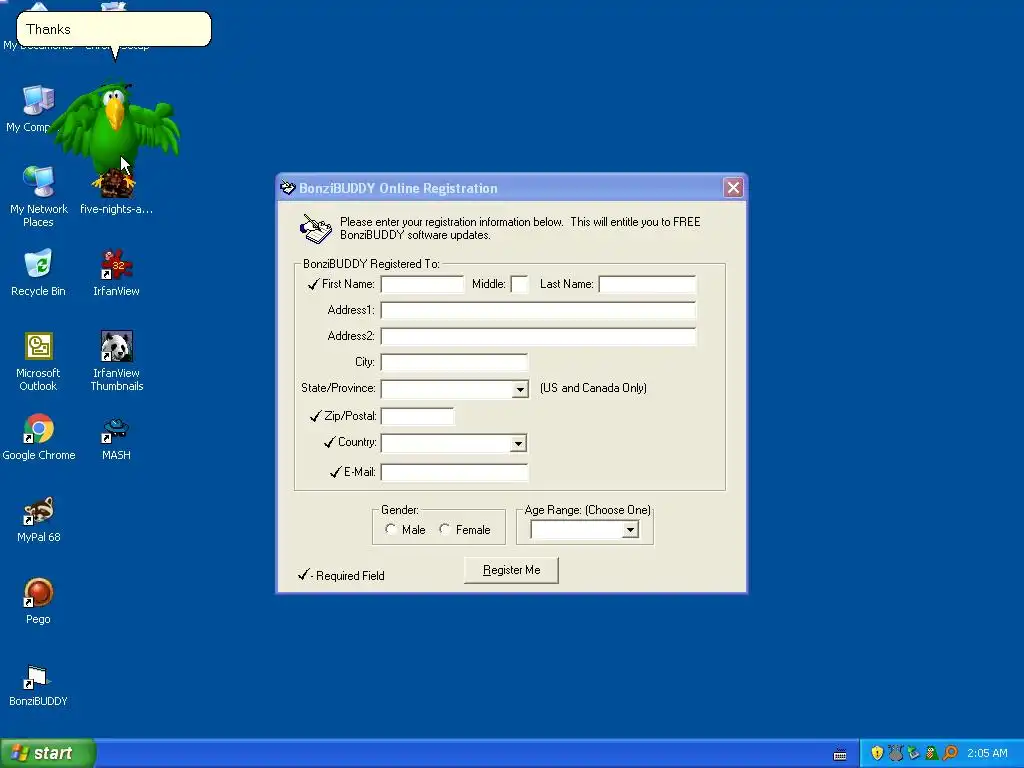Expand the Age Range dropdown
This screenshot has height=768, width=1024.
click(630, 530)
